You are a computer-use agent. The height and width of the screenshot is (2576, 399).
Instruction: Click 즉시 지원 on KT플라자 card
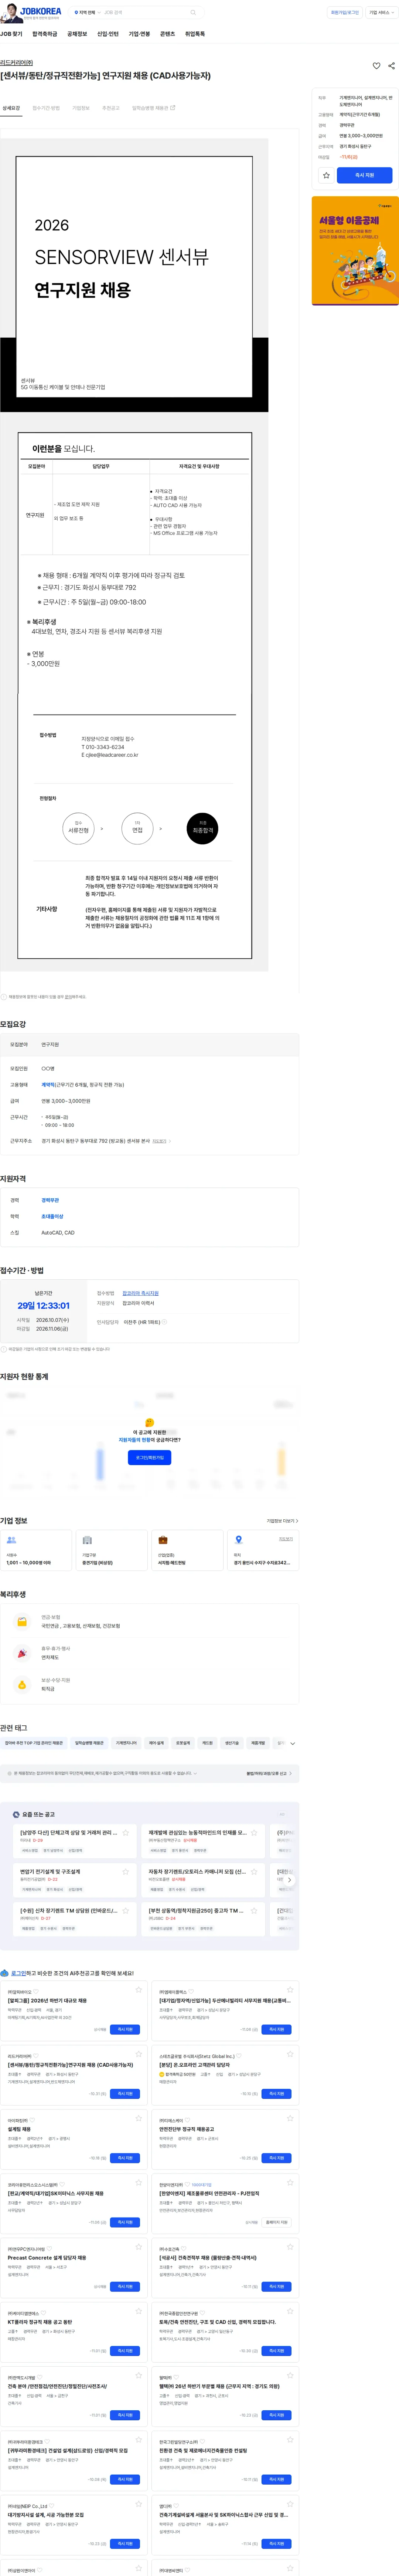point(125,2351)
